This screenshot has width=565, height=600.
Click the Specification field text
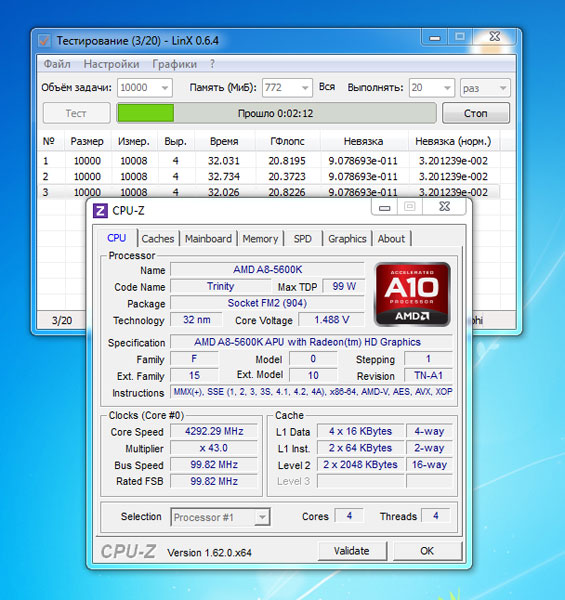pos(311,342)
